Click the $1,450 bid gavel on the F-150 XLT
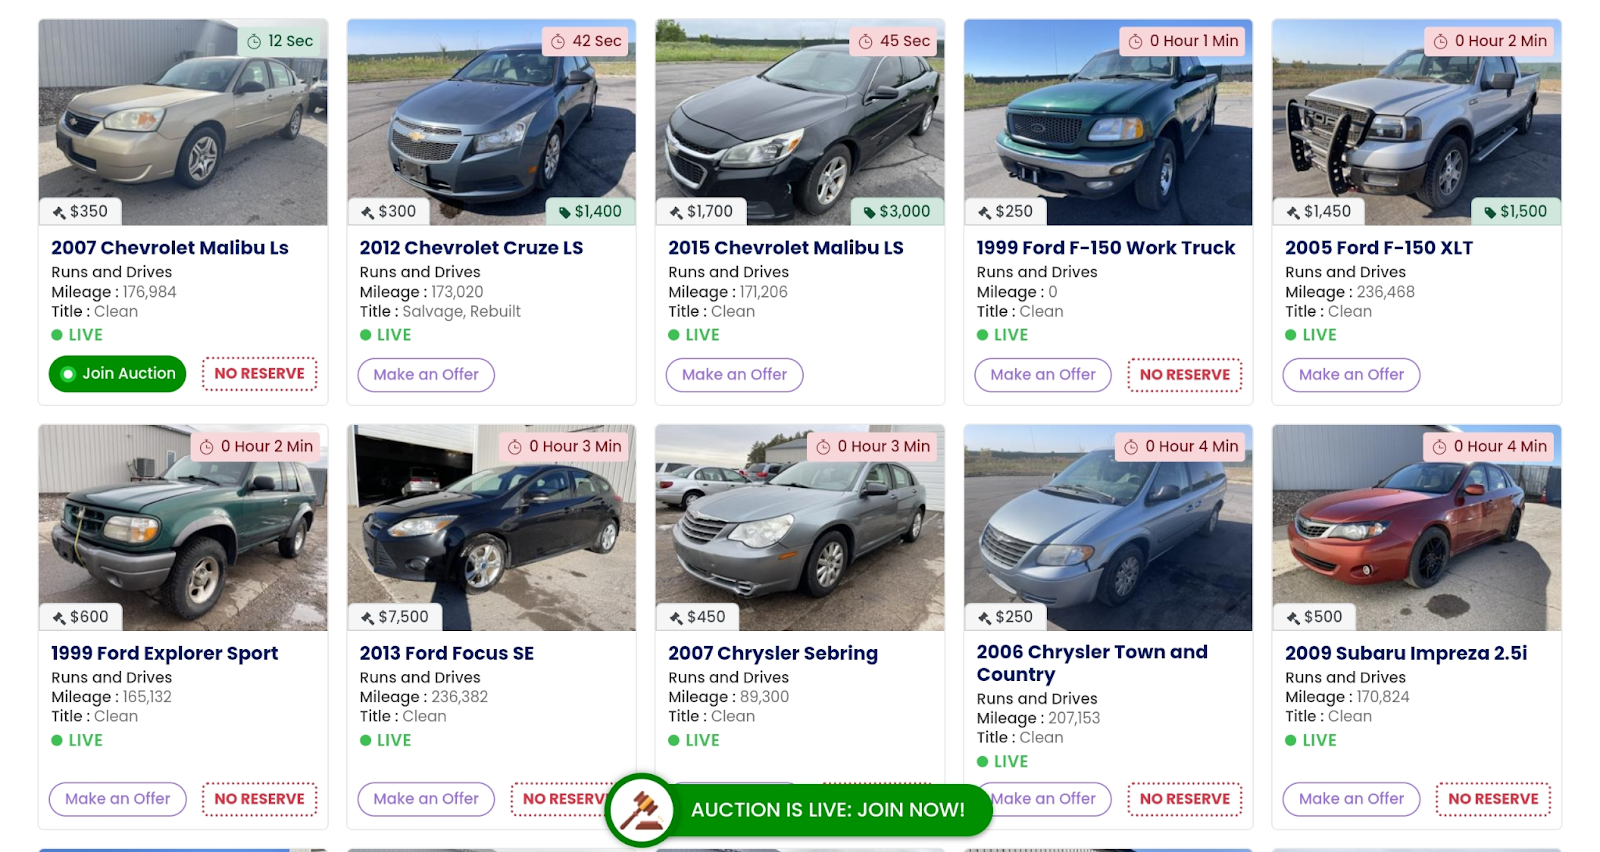Screen dimensions: 1600x852 [x=1294, y=212]
